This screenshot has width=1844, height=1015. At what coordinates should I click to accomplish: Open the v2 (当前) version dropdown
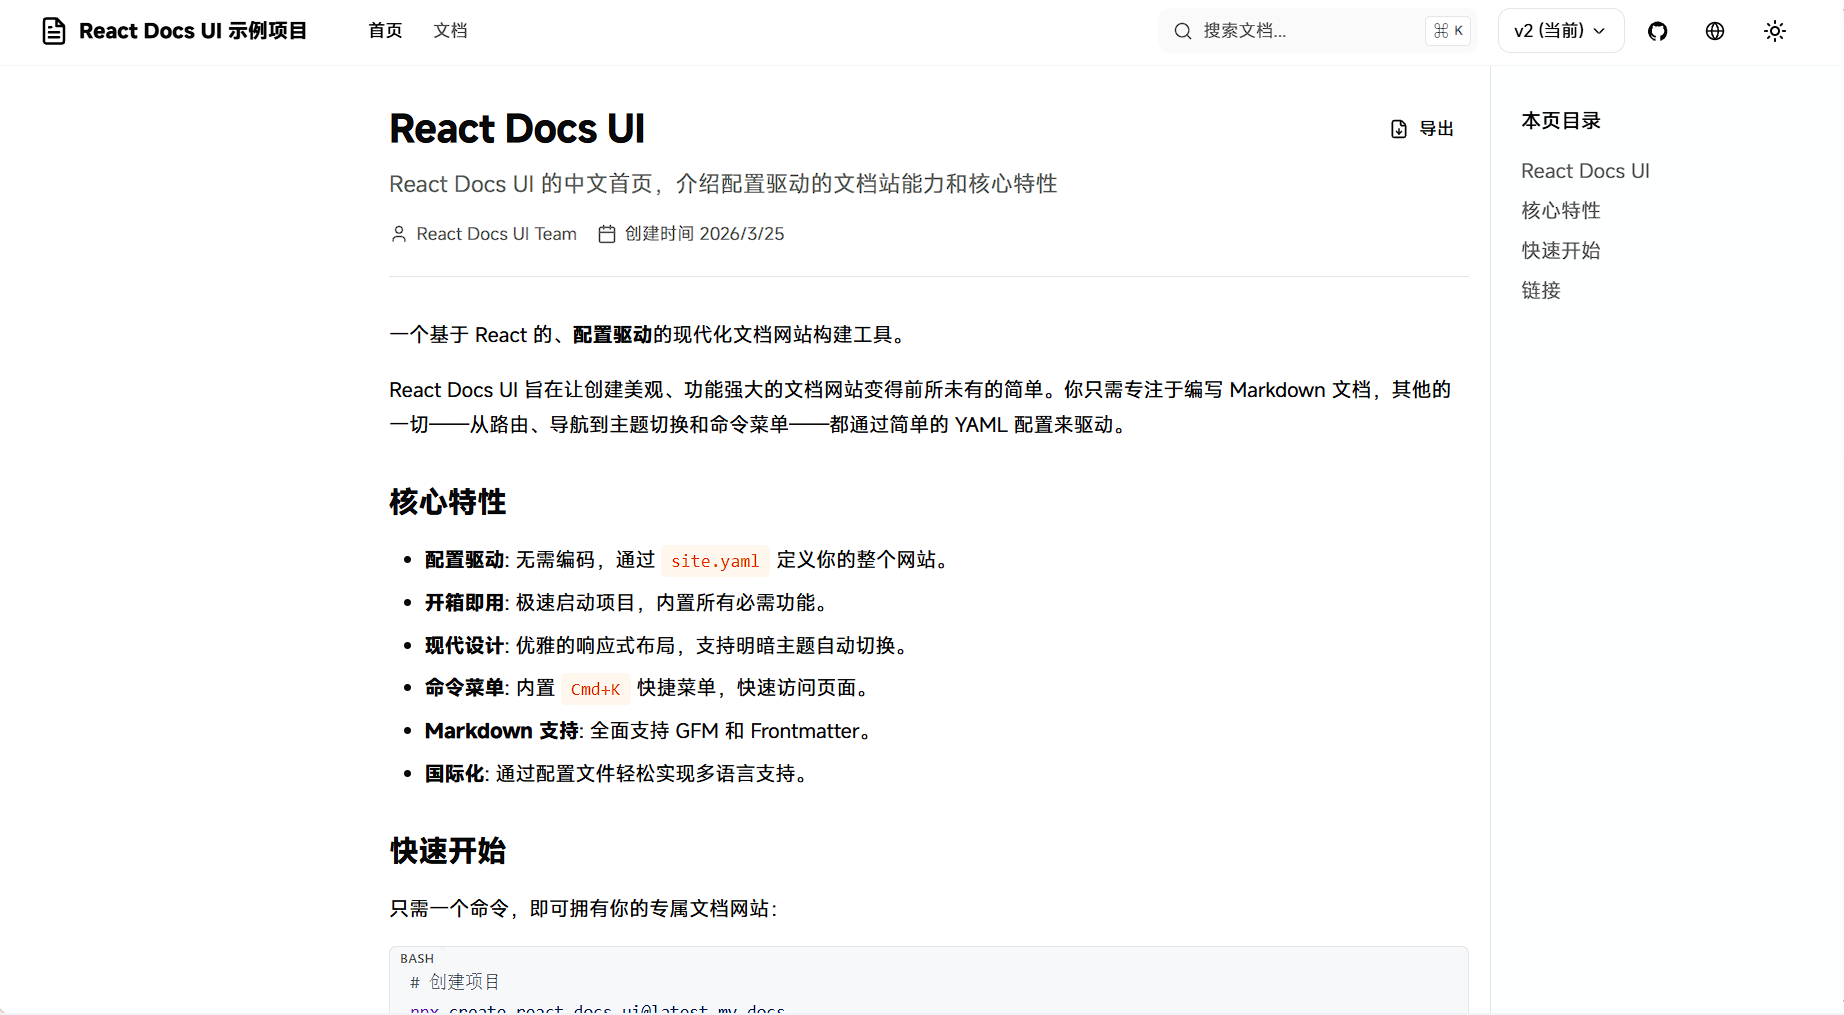tap(1561, 31)
